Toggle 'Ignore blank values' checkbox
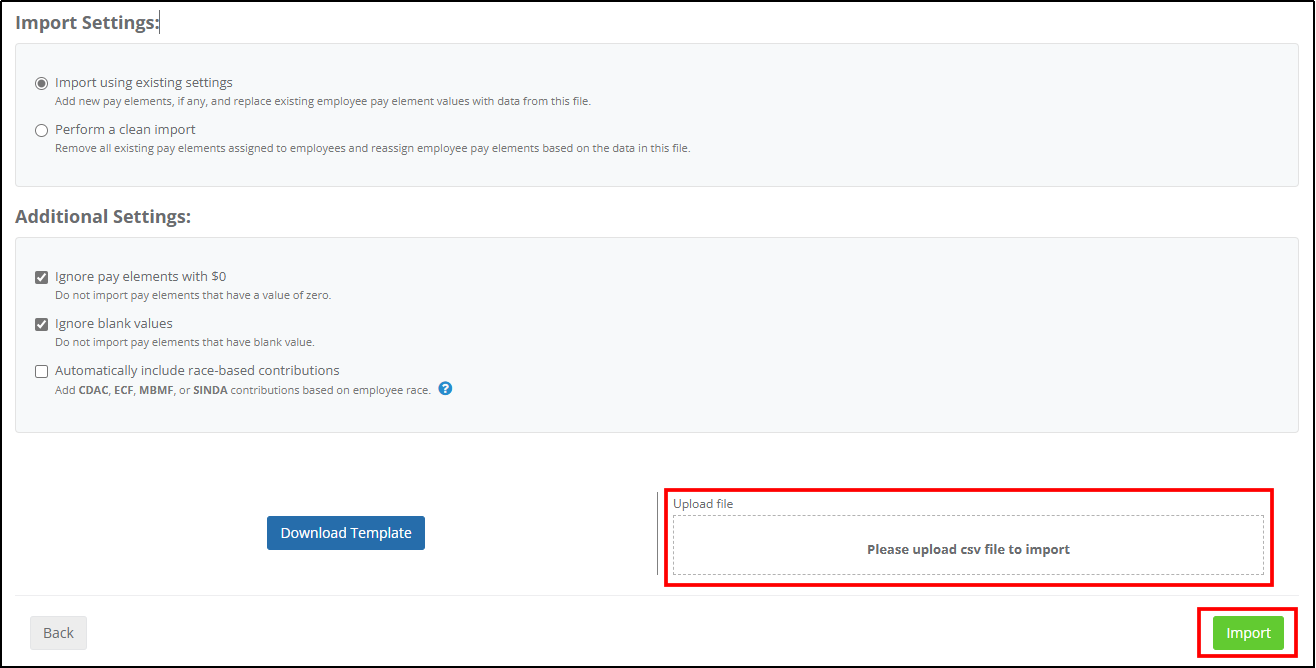The width and height of the screenshot is (1316, 668). (41, 324)
